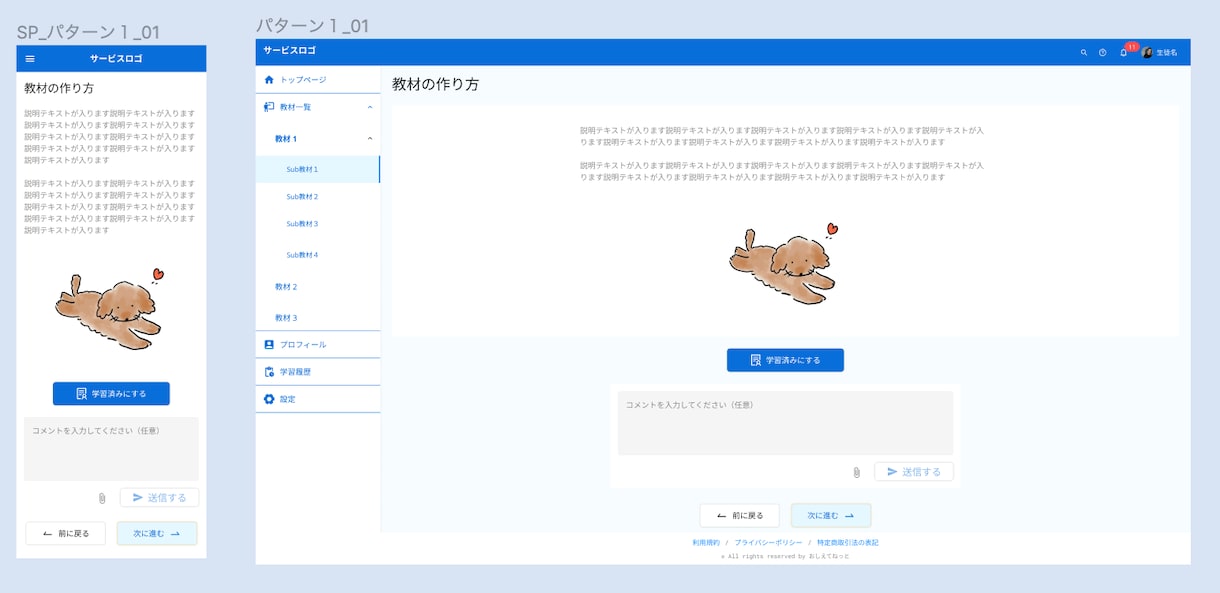The width and height of the screenshot is (1220, 593).
Task: Click 送信する button in desktop view
Action: click(914, 472)
